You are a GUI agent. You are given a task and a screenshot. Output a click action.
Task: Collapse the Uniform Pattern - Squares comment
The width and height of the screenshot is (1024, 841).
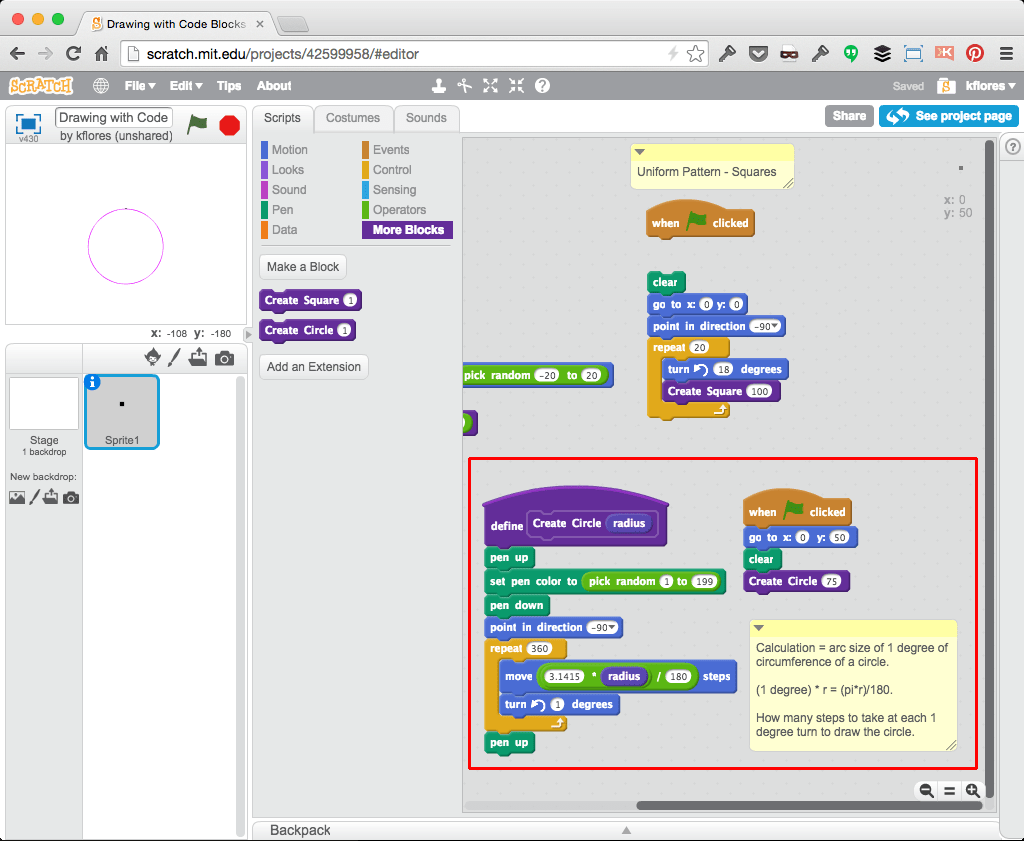click(x=641, y=150)
